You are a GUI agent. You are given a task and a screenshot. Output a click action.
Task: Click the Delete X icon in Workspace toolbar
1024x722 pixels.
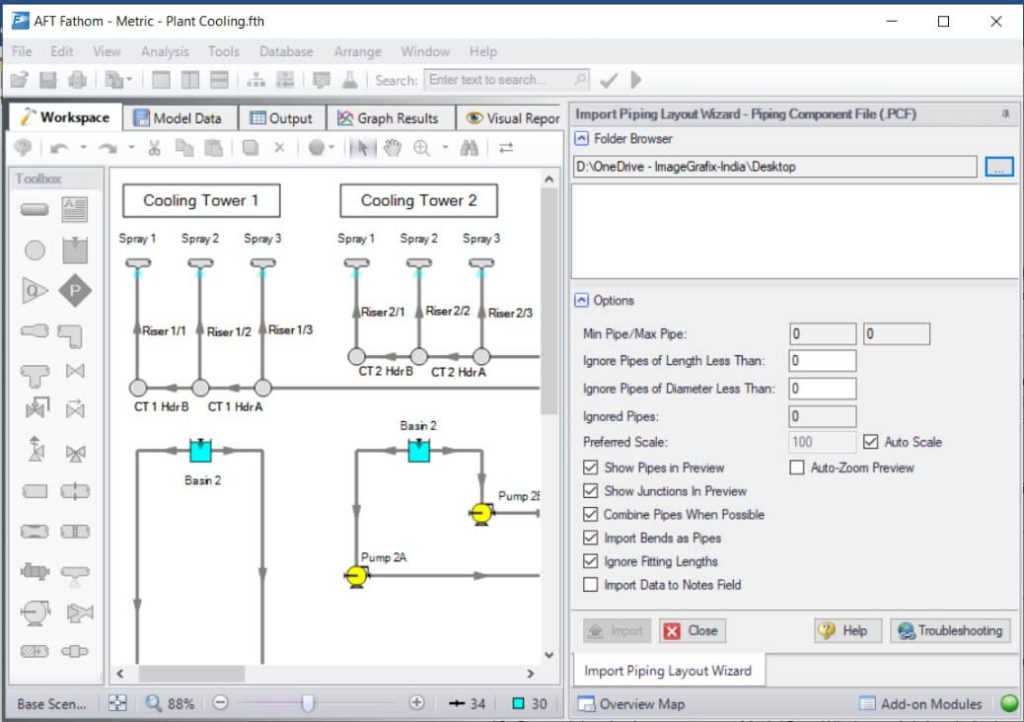point(280,148)
